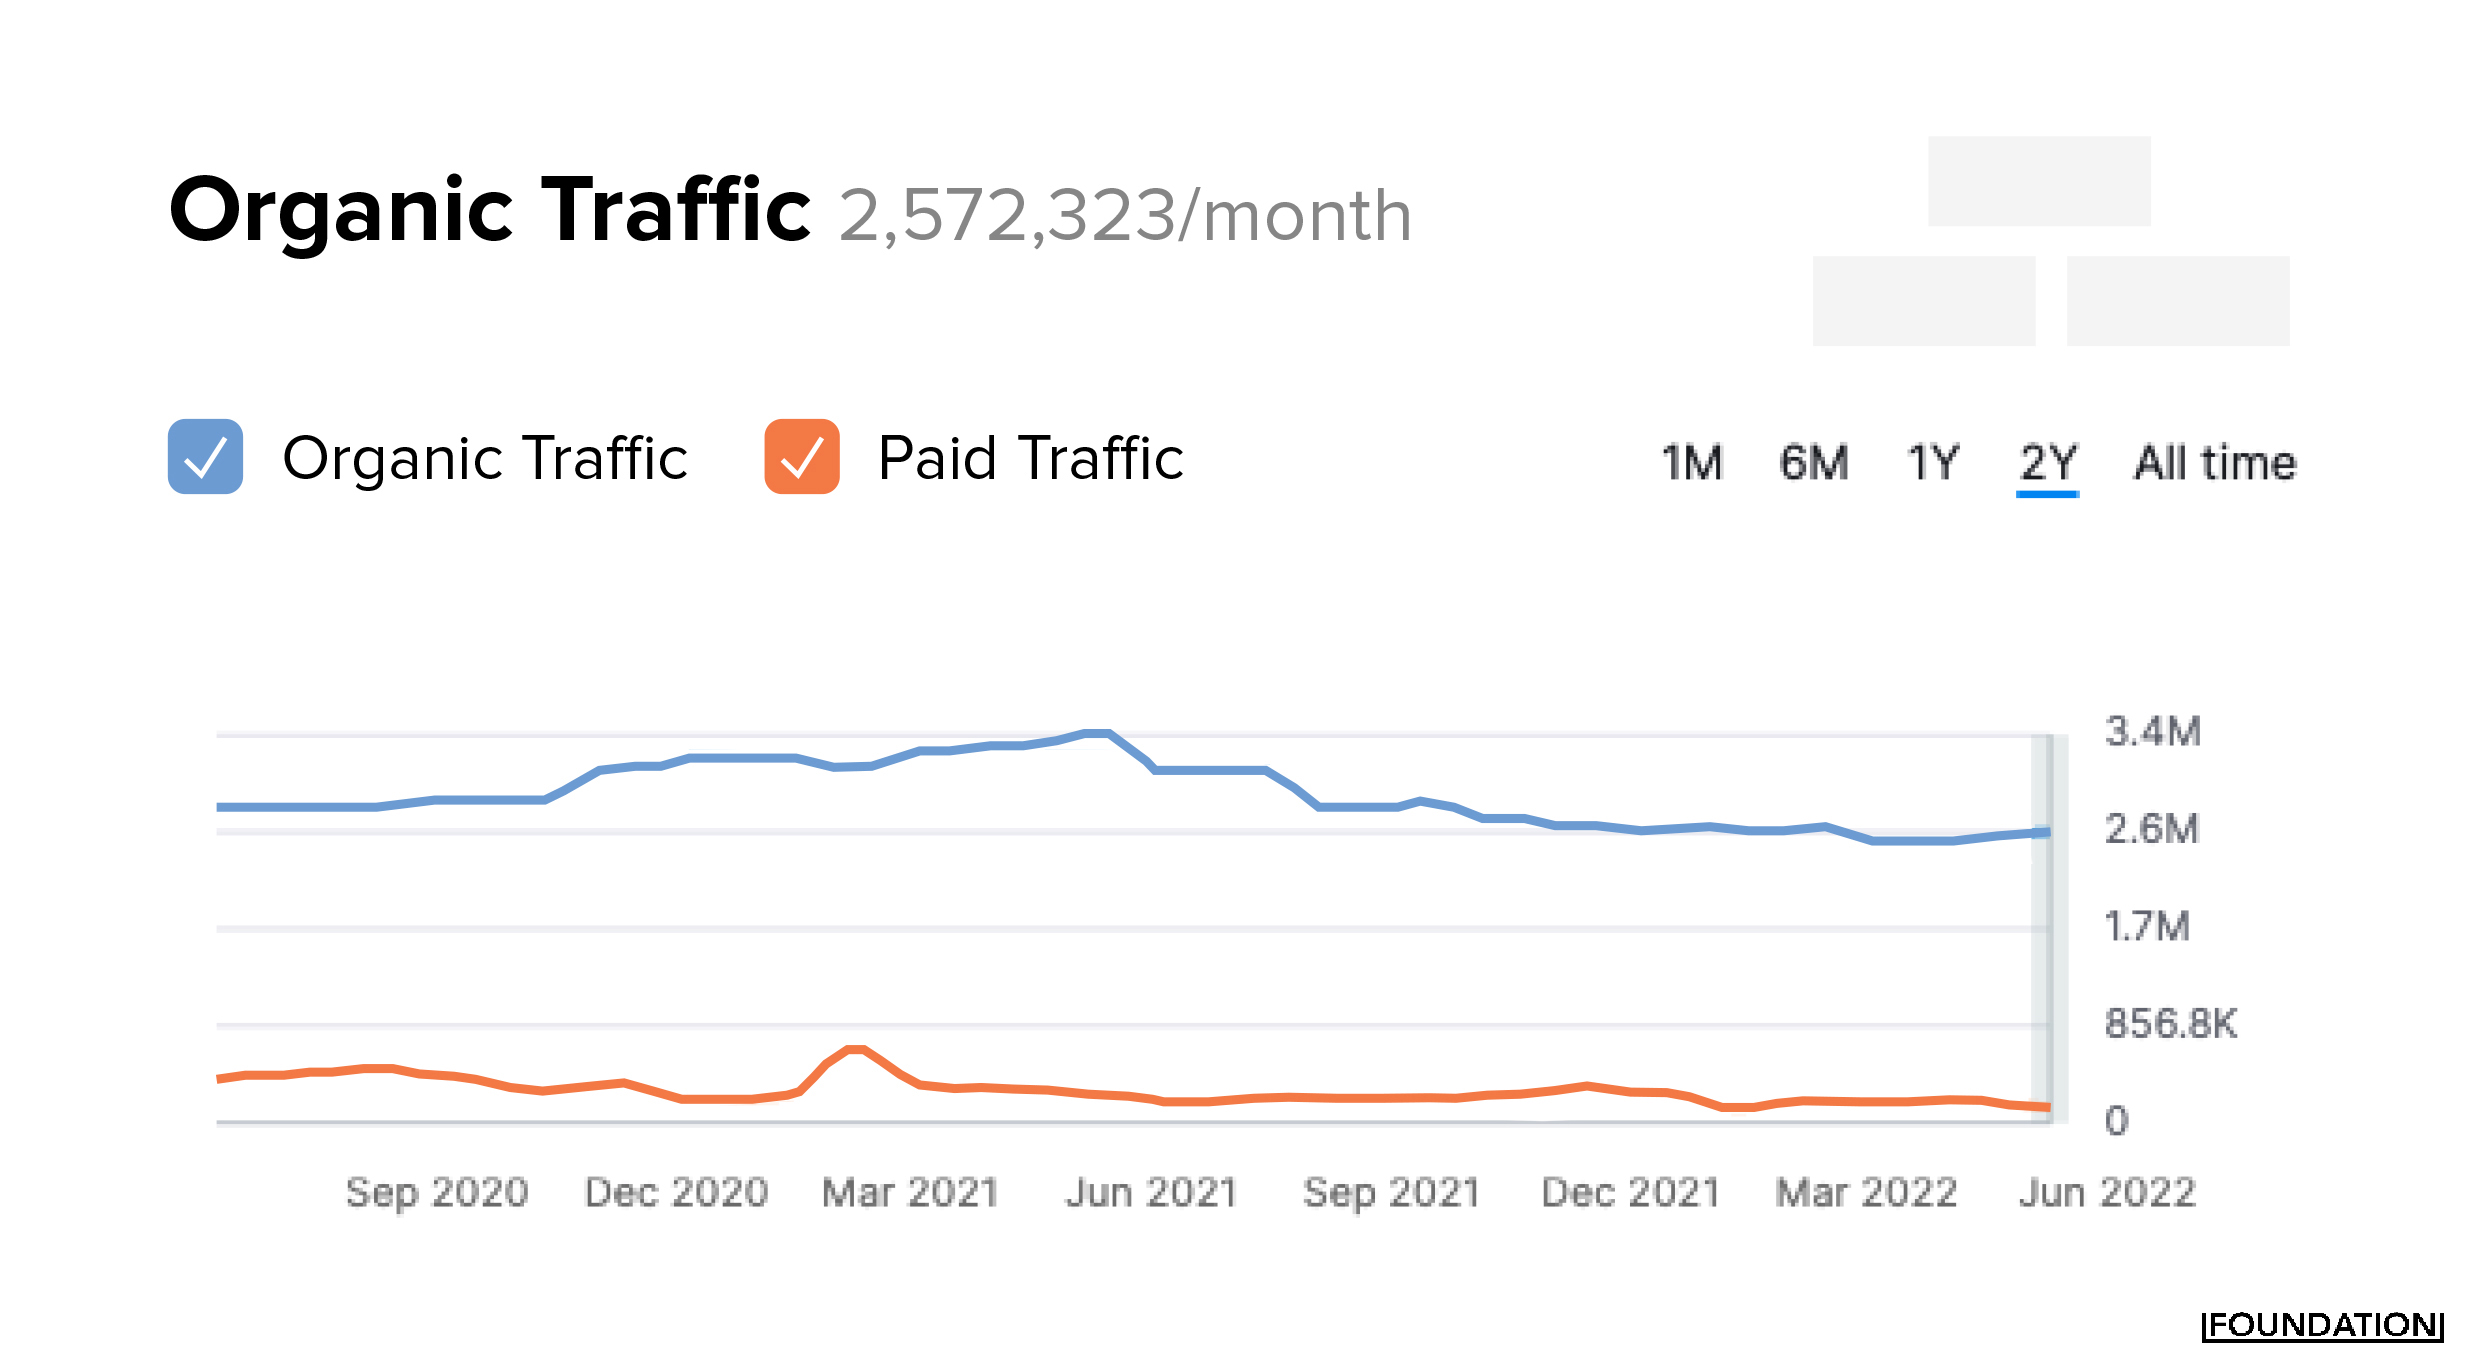Click the 2,572,323/month traffic figure
This screenshot has width=2480, height=1370.
pyautogui.click(x=1125, y=215)
